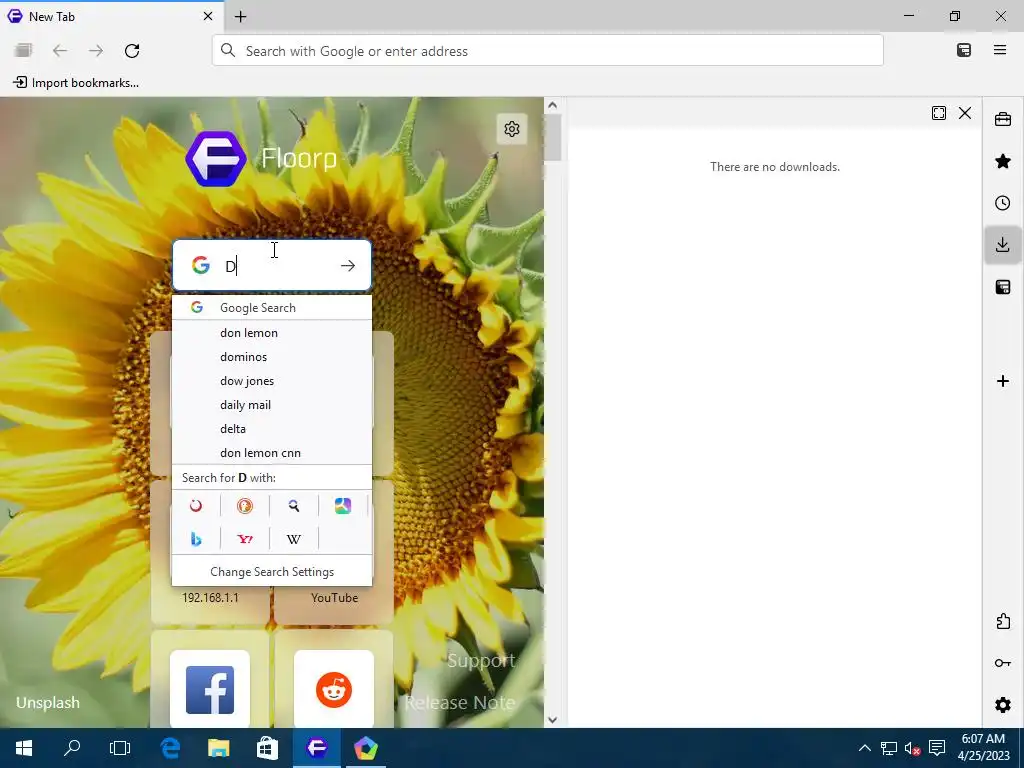
Task: Close the downloads sidebar panel
Action: point(965,113)
